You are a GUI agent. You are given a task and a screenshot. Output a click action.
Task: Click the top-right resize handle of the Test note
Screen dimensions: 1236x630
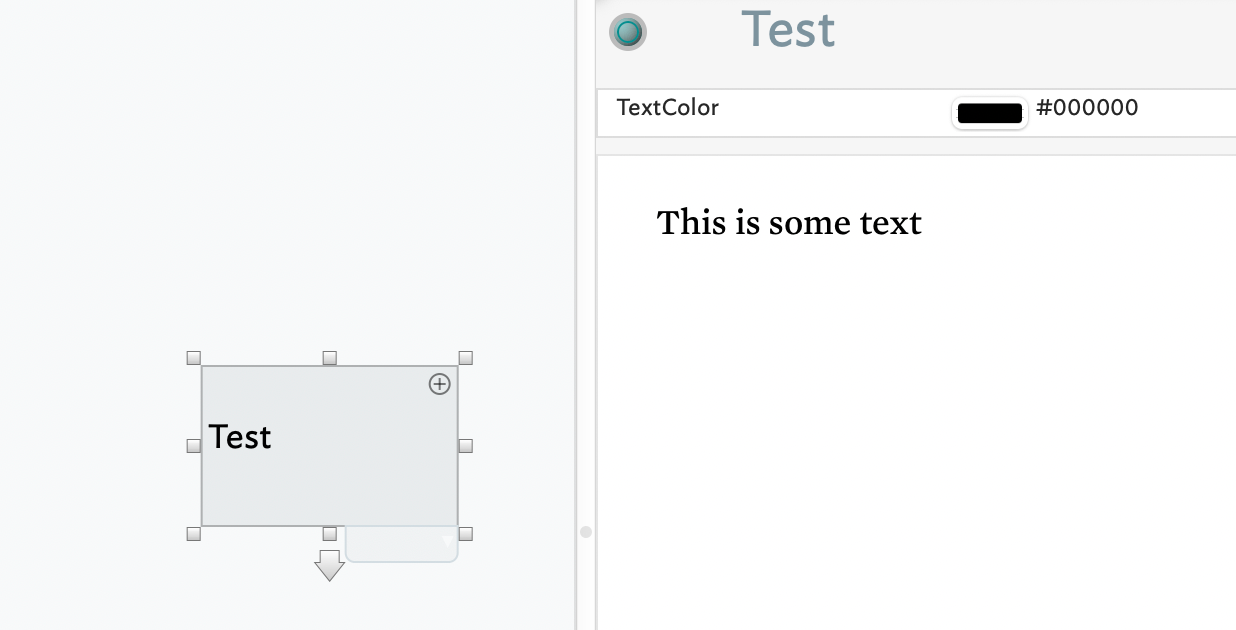pyautogui.click(x=465, y=358)
